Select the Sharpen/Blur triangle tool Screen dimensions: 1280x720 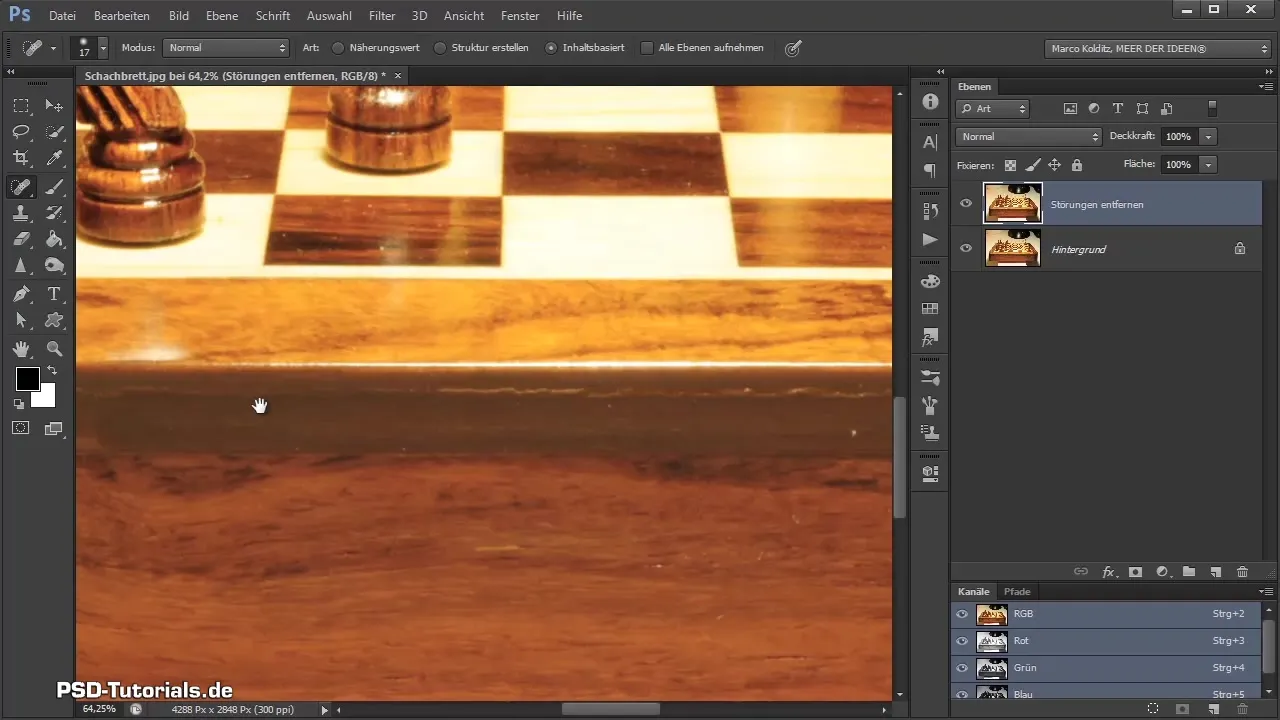click(x=21, y=266)
